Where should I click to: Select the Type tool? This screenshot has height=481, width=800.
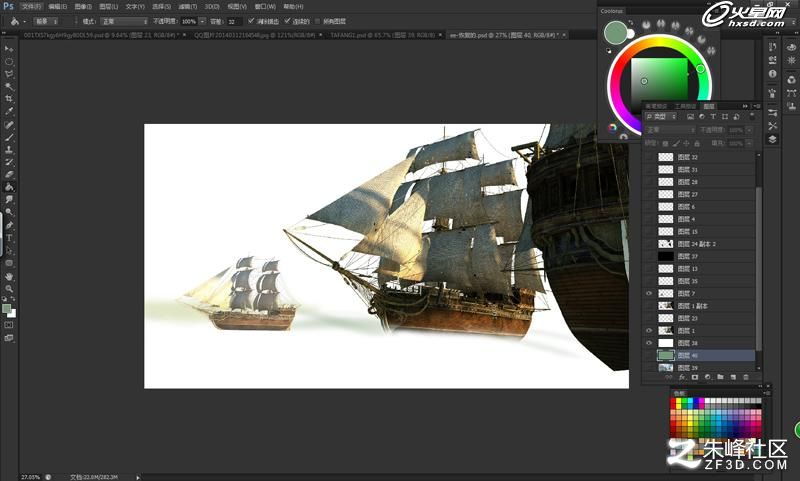tap(9, 238)
